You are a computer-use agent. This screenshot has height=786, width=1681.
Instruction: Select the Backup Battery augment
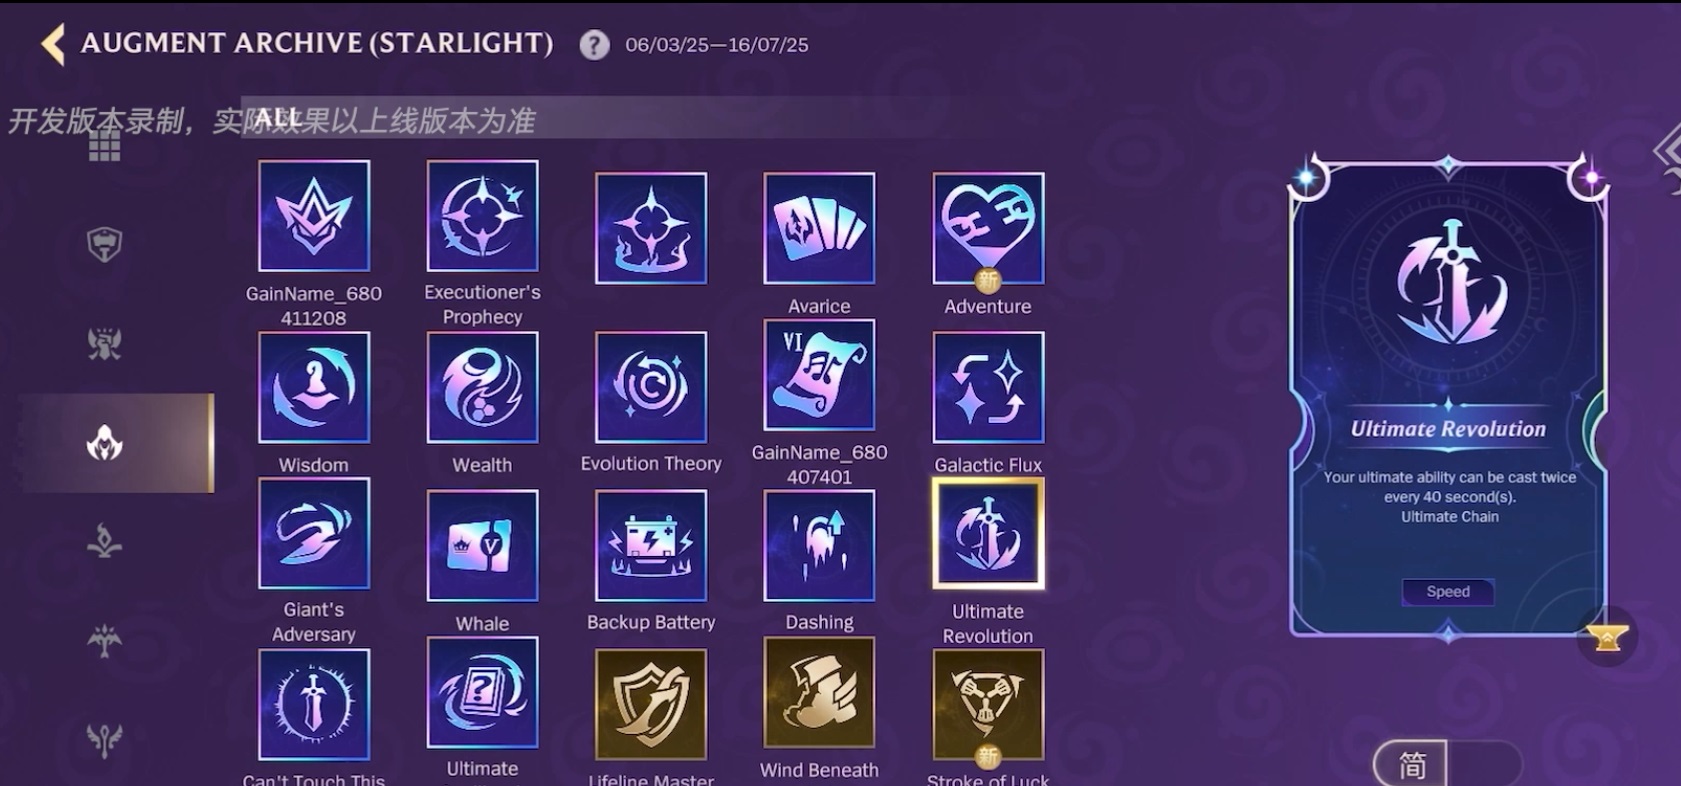(651, 545)
